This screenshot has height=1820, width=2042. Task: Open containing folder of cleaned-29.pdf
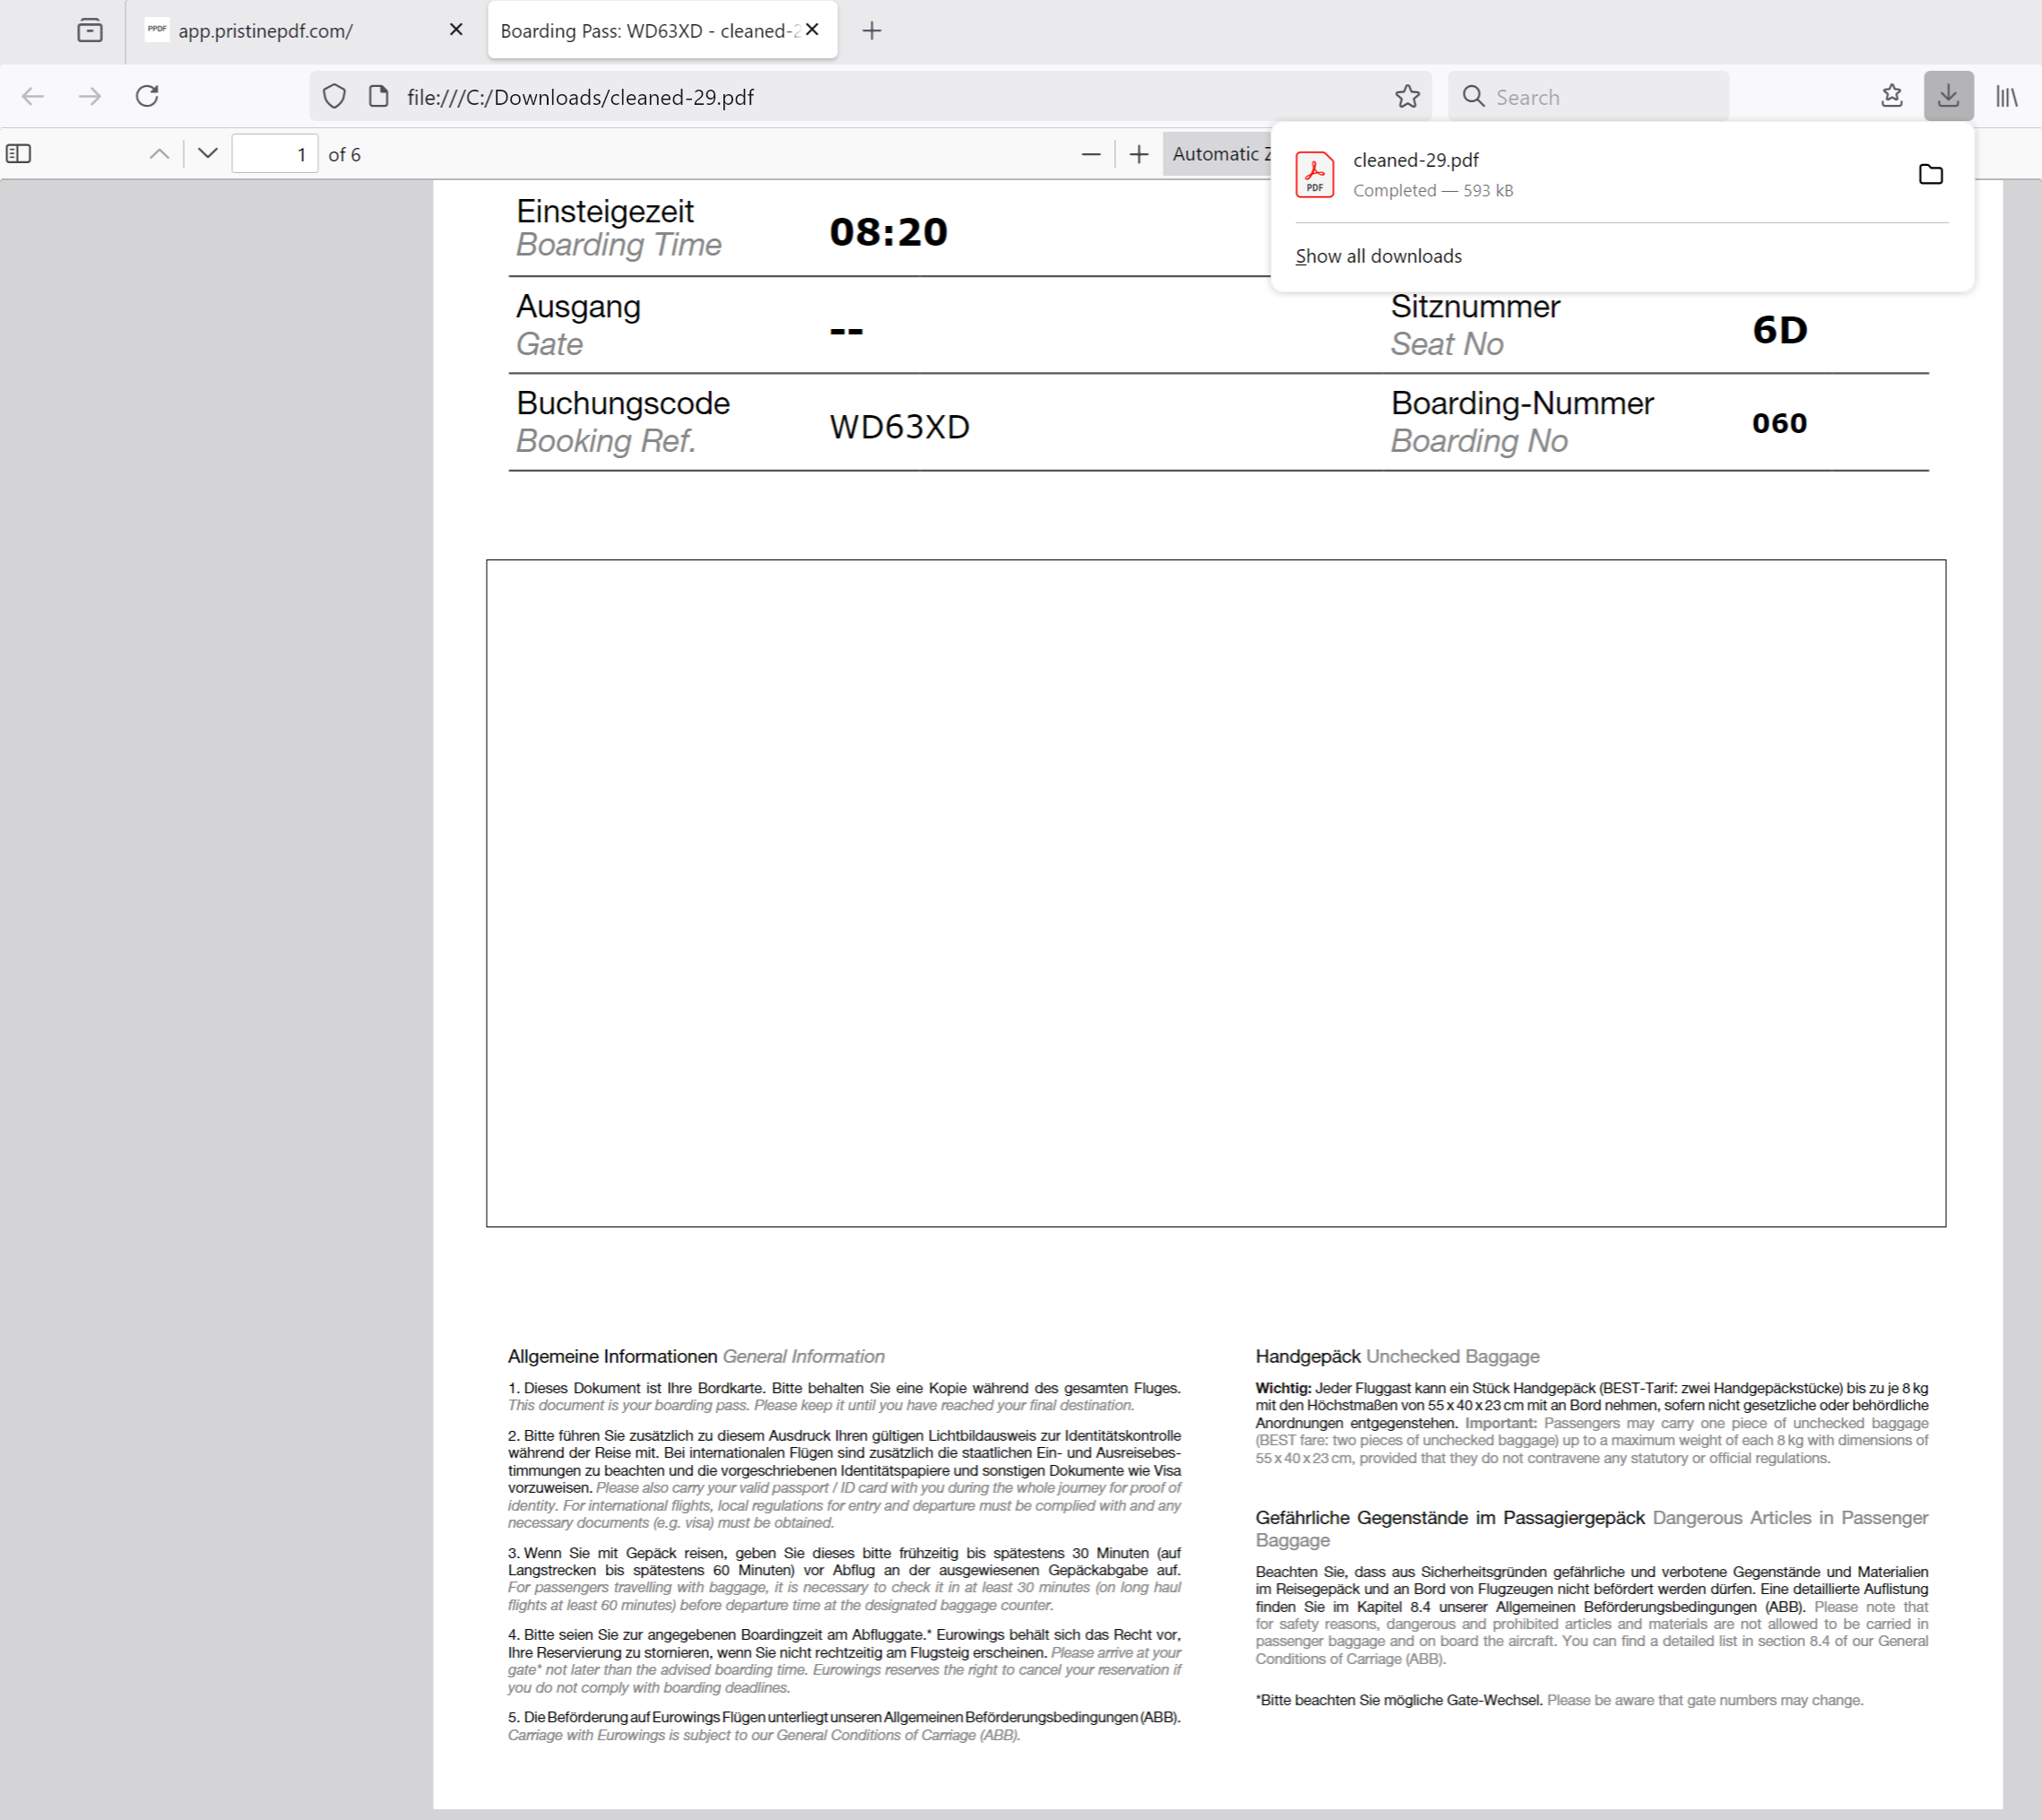tap(1931, 174)
